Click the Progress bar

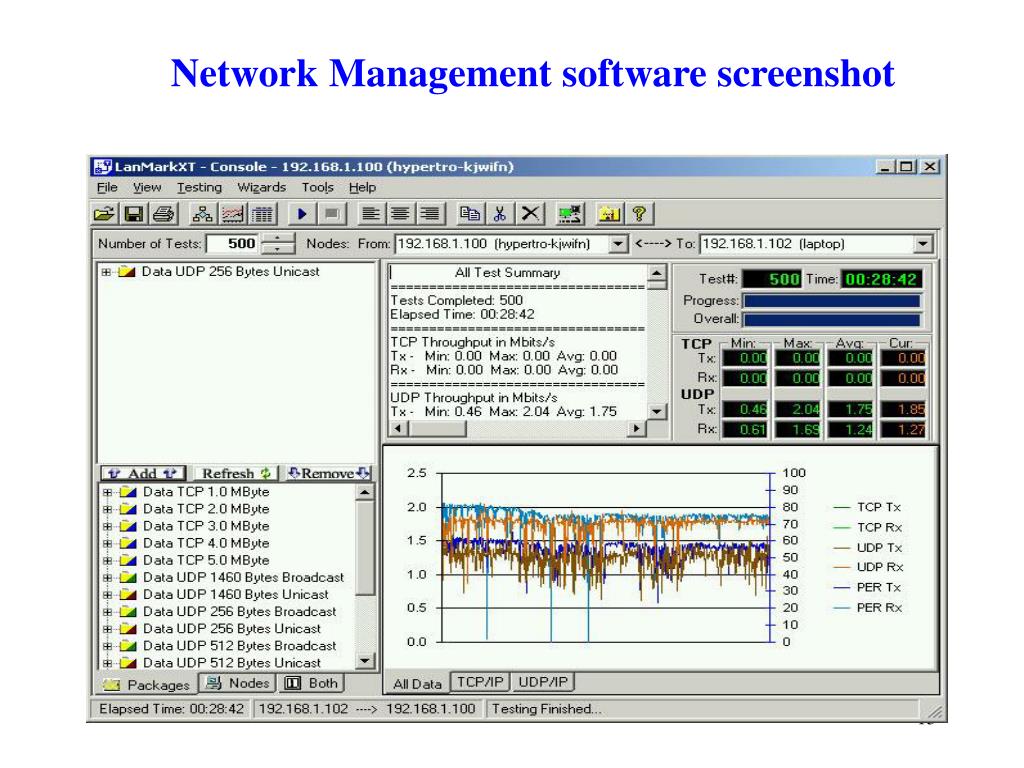[832, 301]
